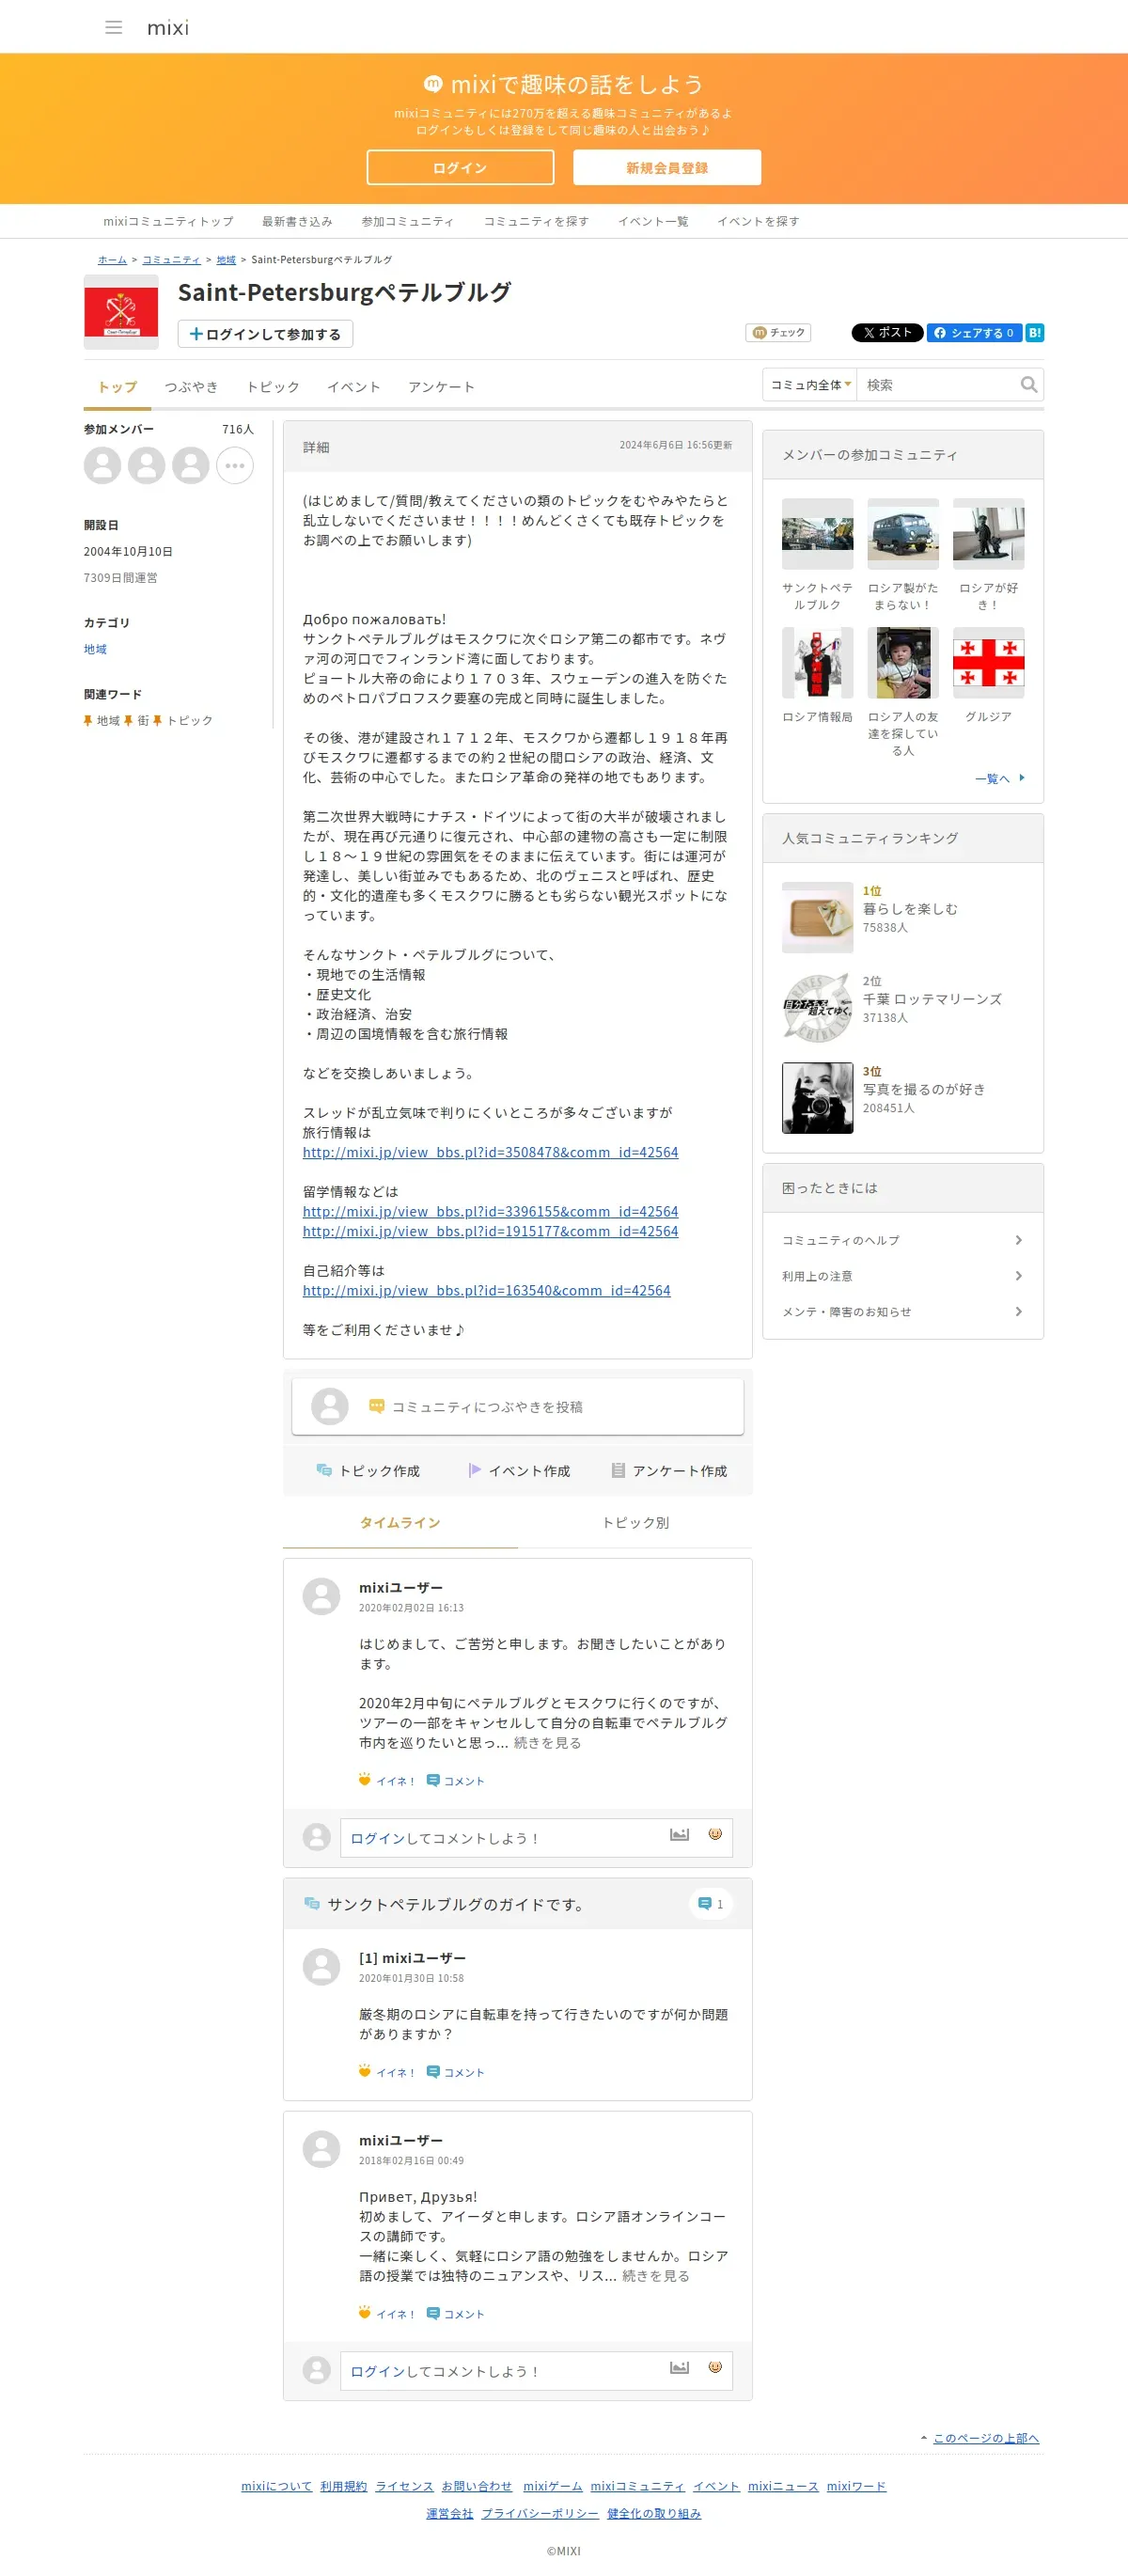Expand 続きを見る on the 2020年02月02日 post
Image resolution: width=1128 pixels, height=2576 pixels.
coord(547,1743)
